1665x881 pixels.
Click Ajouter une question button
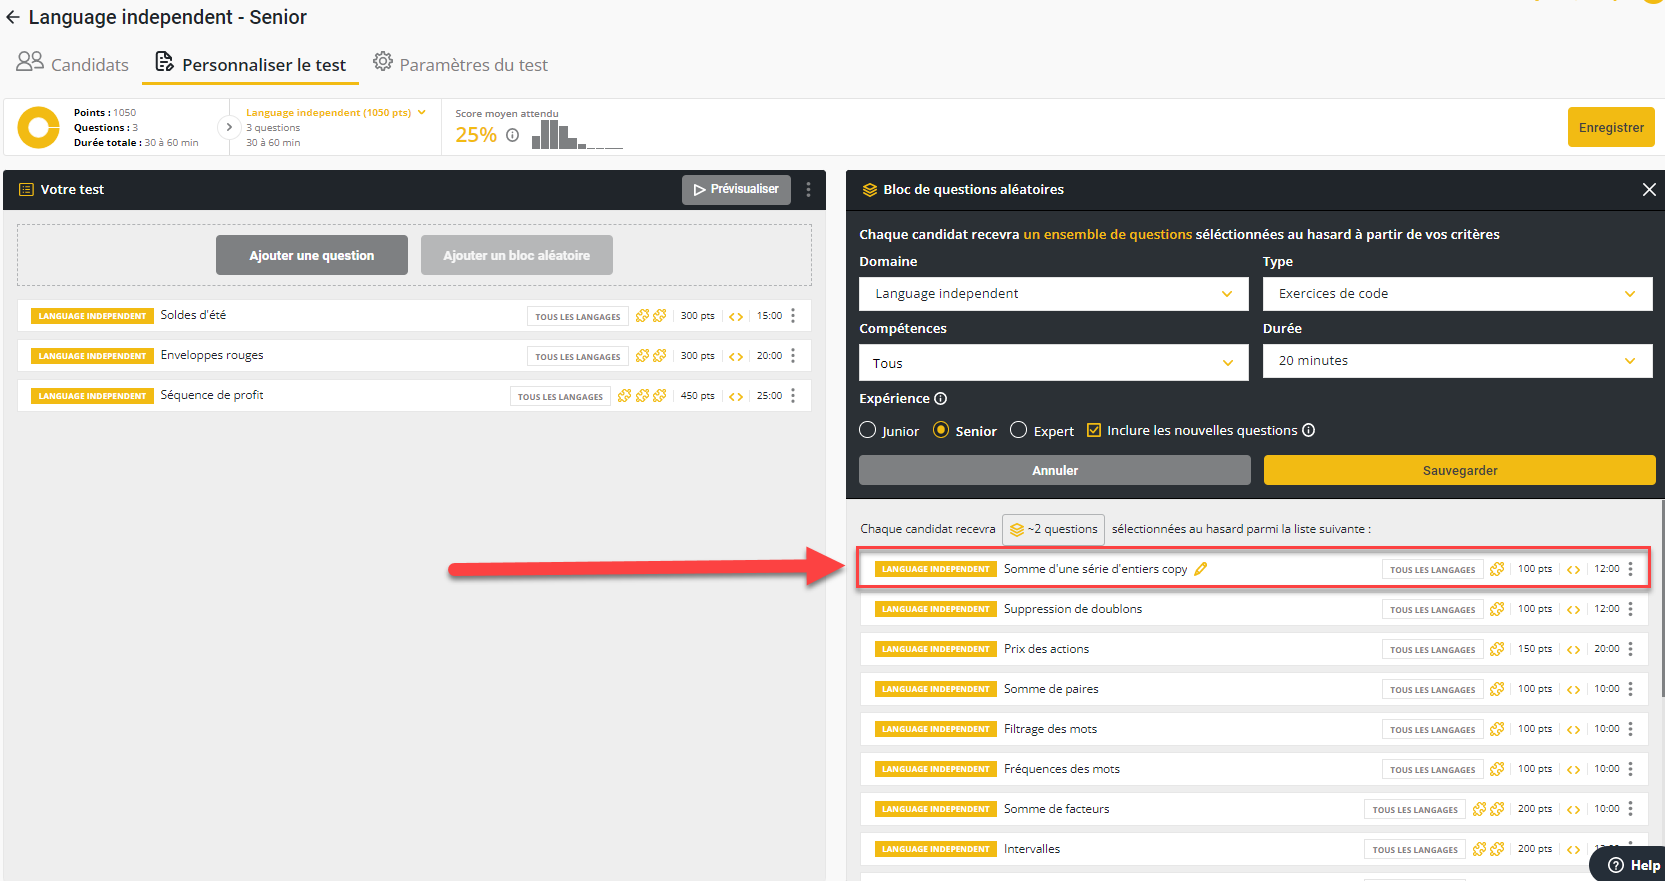(x=312, y=255)
